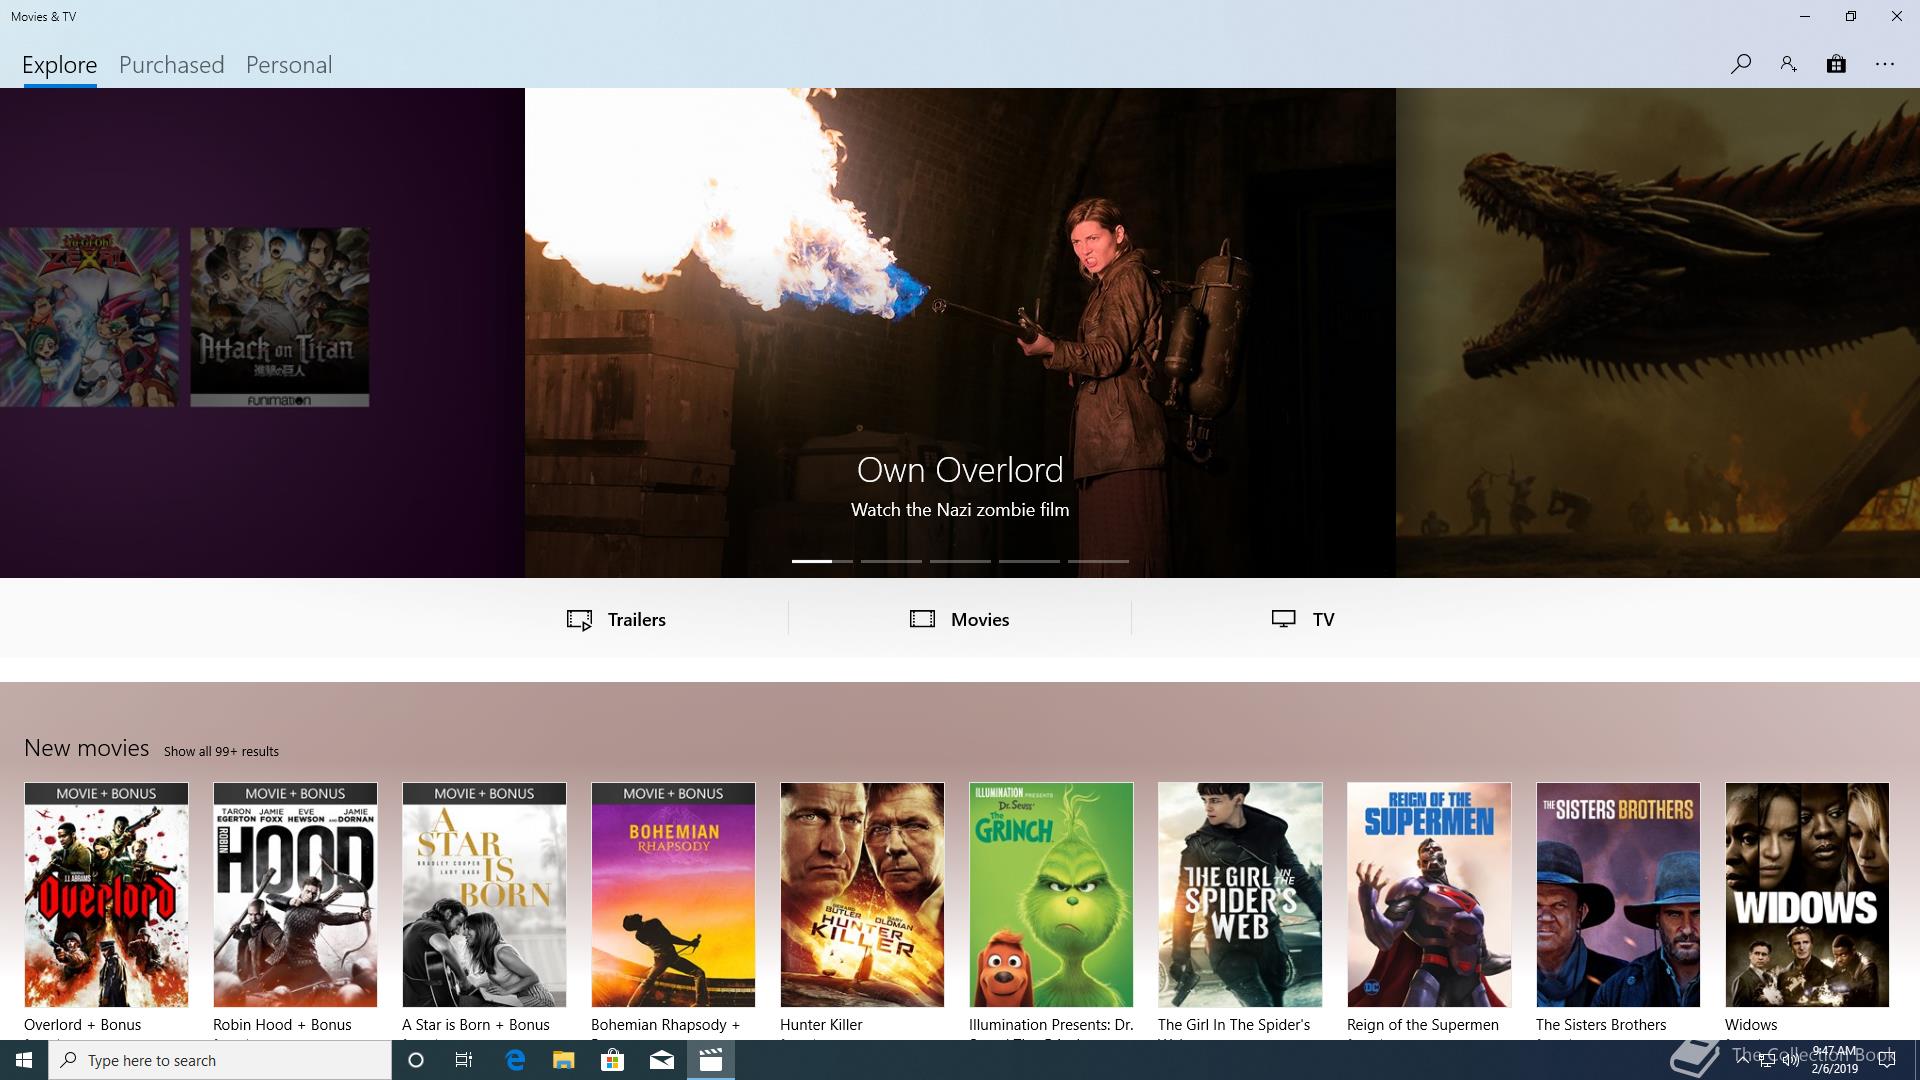Open the Mail app from the taskbar
The height and width of the screenshot is (1080, 1920).
pos(662,1060)
